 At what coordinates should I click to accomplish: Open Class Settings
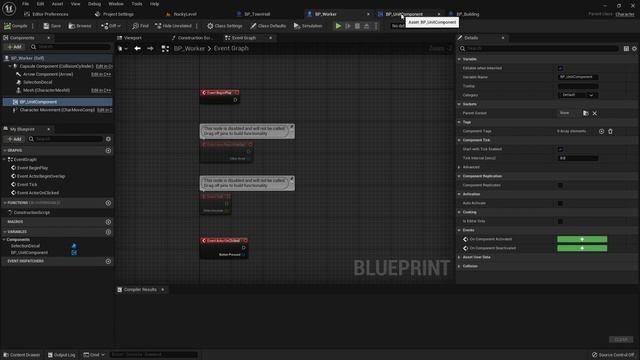coord(224,26)
